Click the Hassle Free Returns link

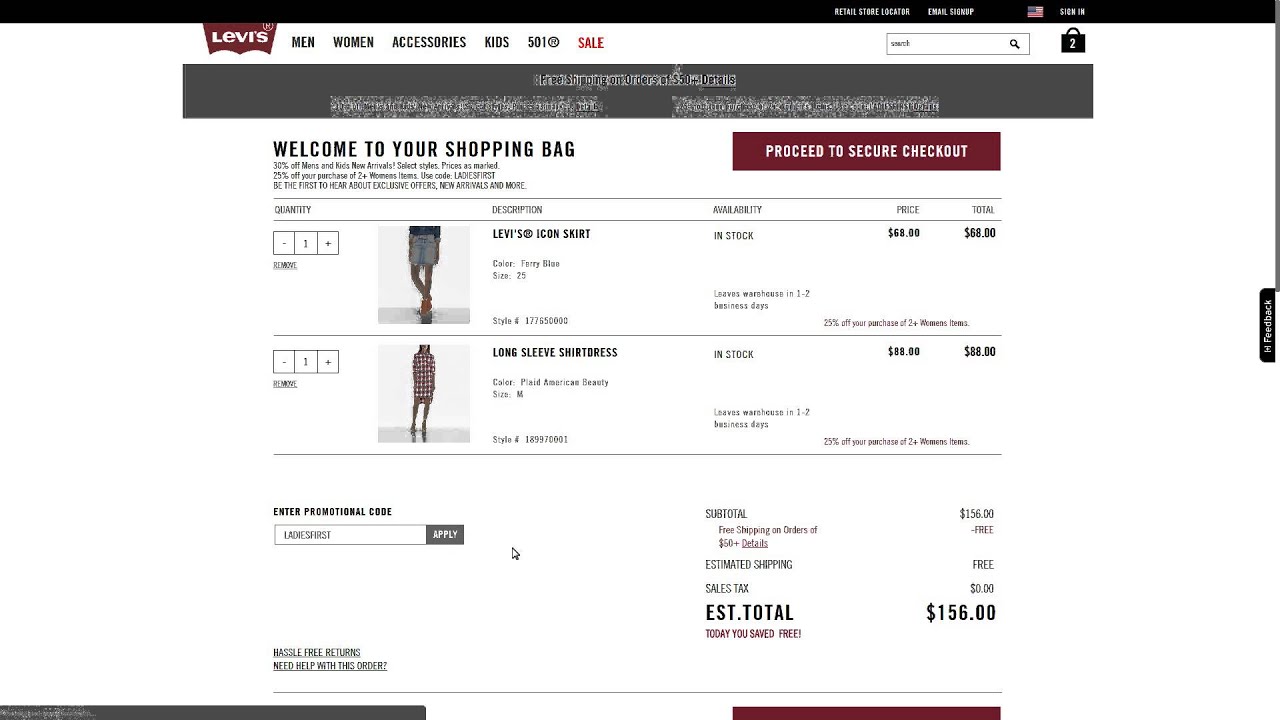[317, 653]
